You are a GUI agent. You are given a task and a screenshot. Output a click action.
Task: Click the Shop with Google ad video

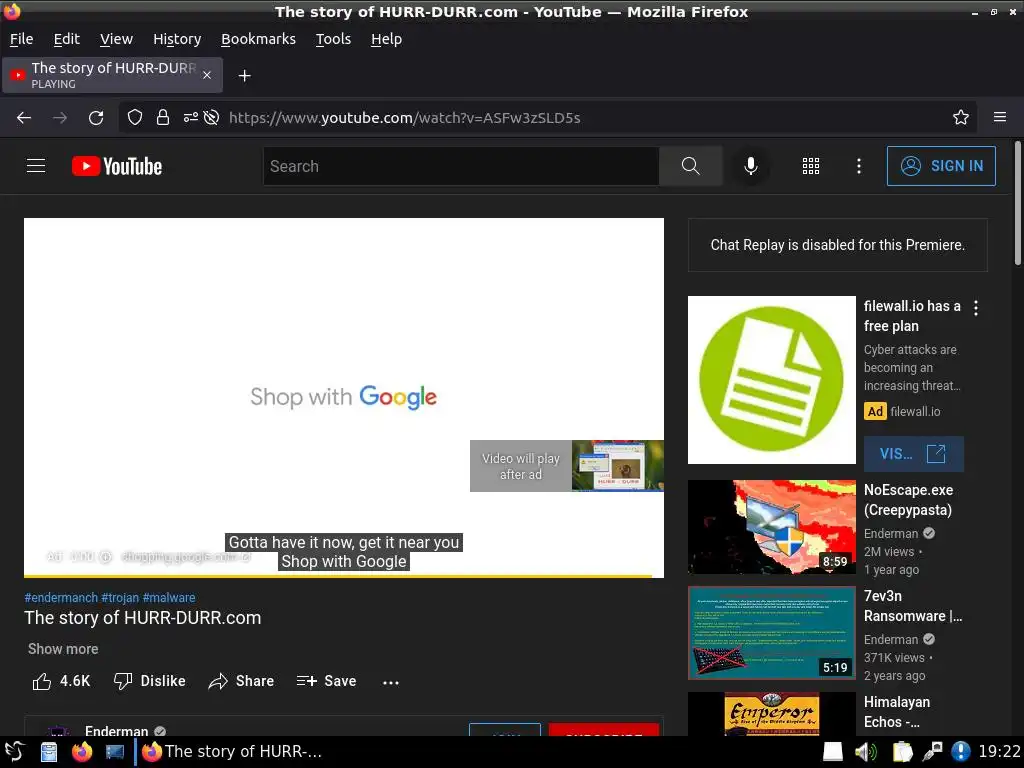click(344, 397)
